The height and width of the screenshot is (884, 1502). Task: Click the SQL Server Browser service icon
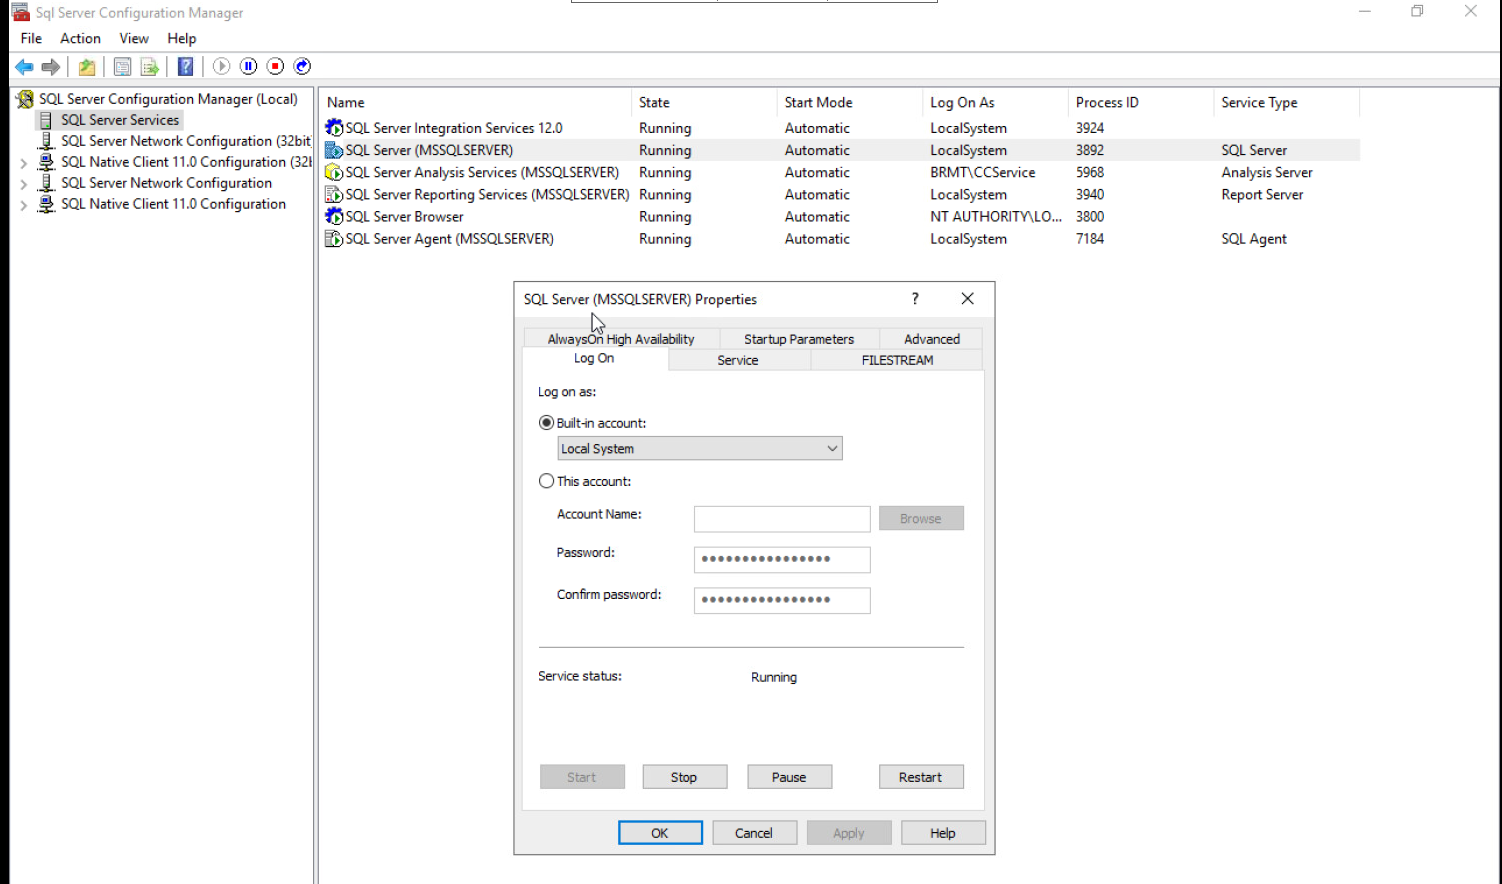pos(334,216)
